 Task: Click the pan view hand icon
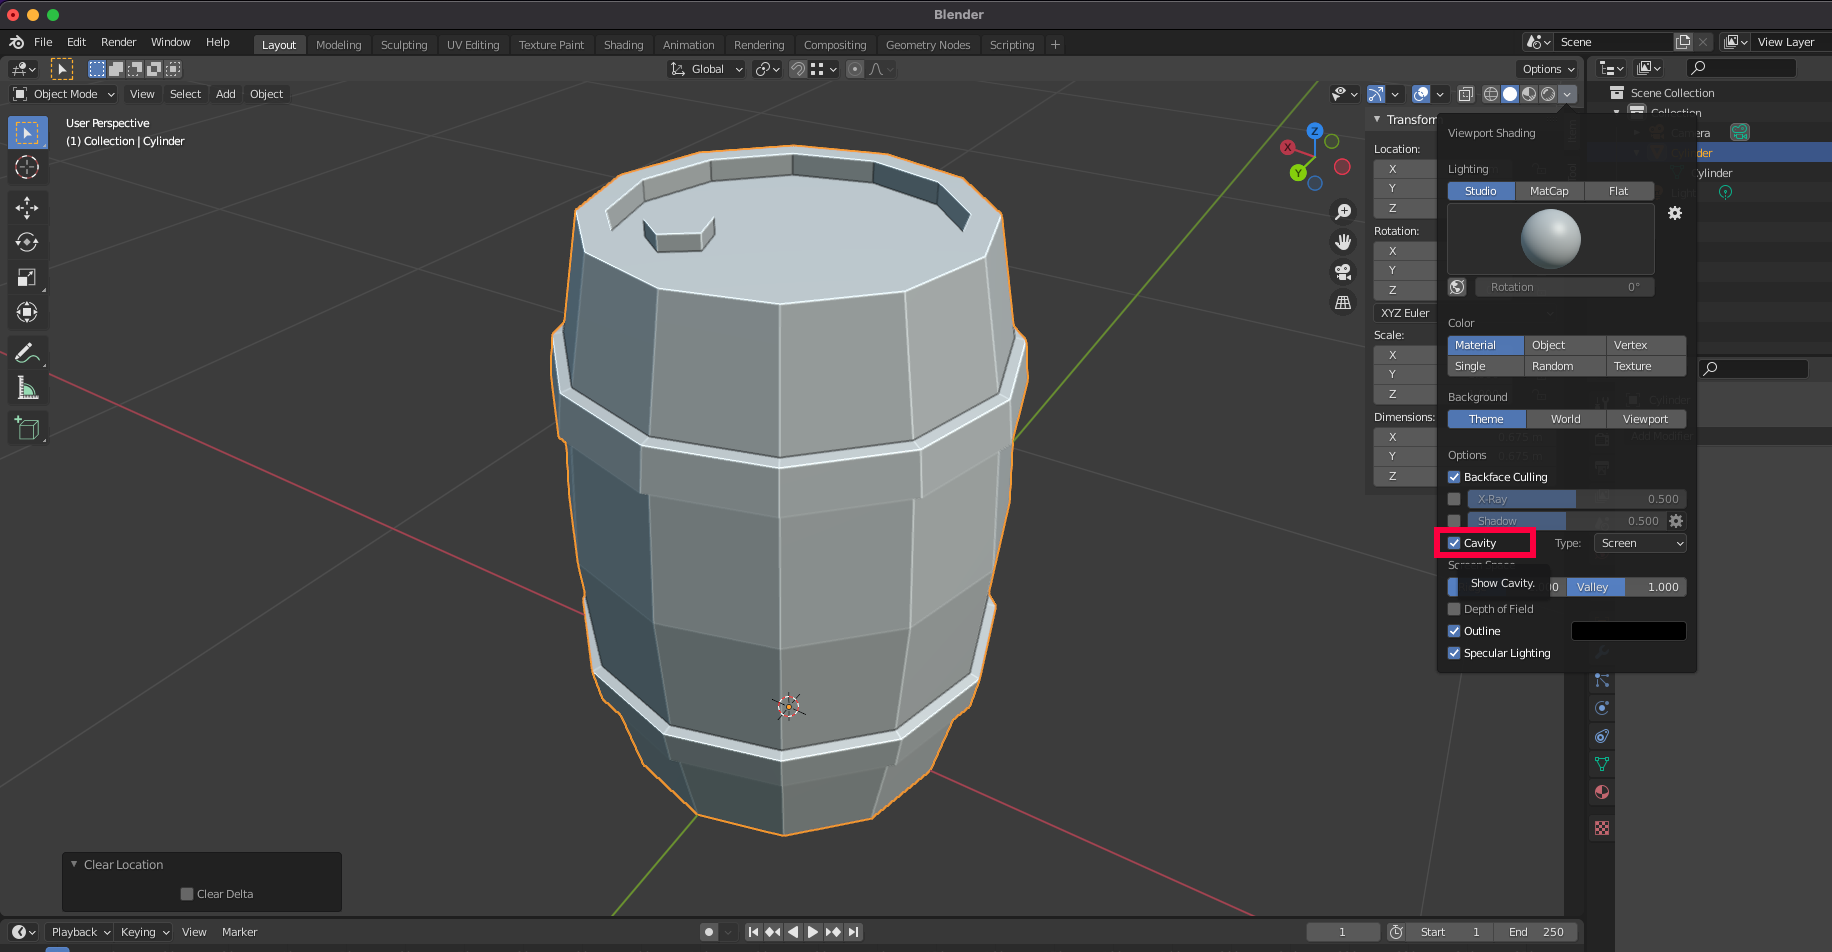click(1343, 242)
